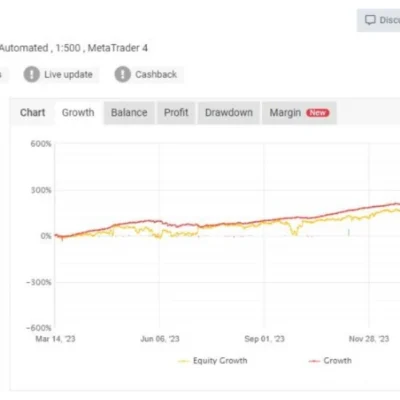Click the 0% y-axis label

click(x=46, y=236)
